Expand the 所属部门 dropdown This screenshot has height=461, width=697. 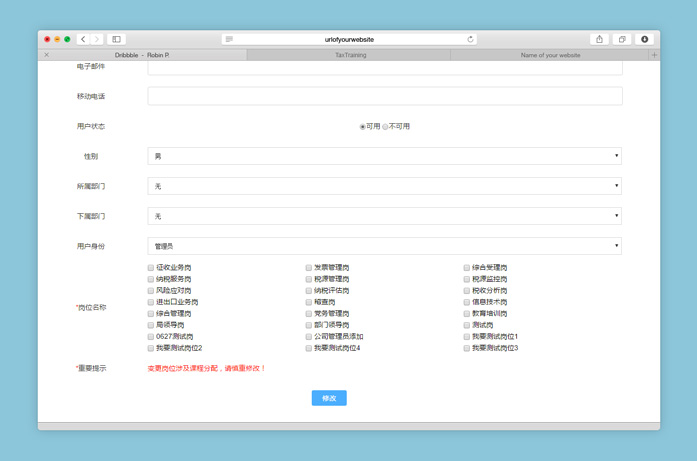click(x=384, y=186)
